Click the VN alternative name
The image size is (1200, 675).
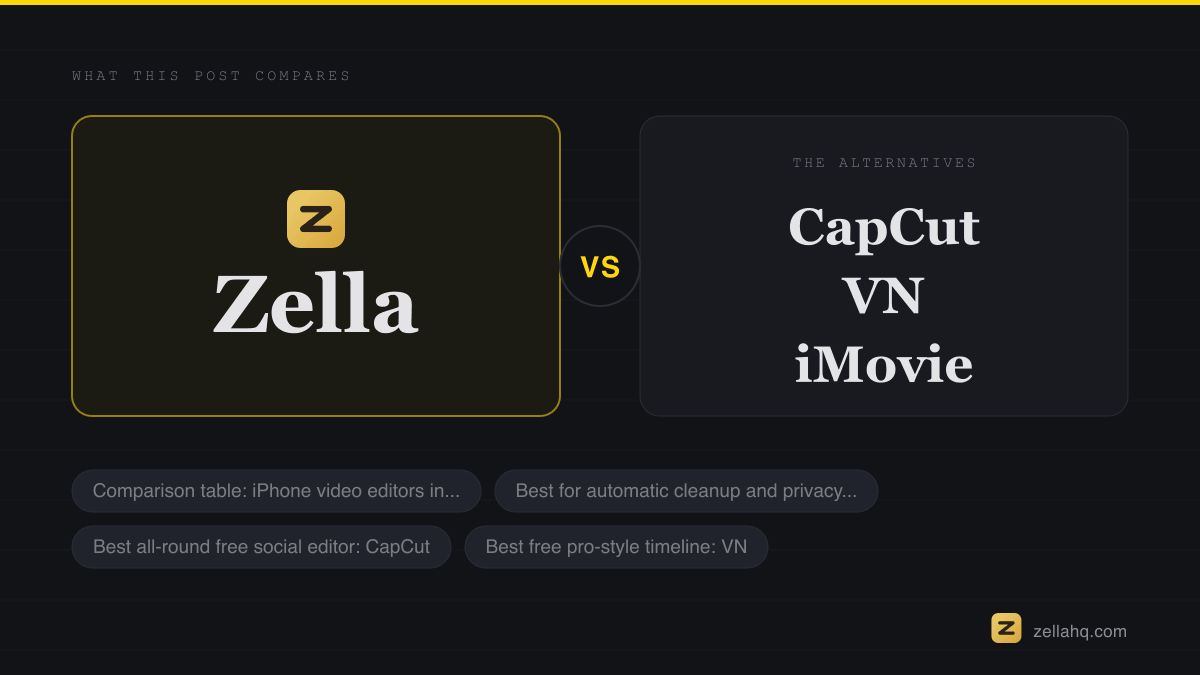[x=884, y=296]
